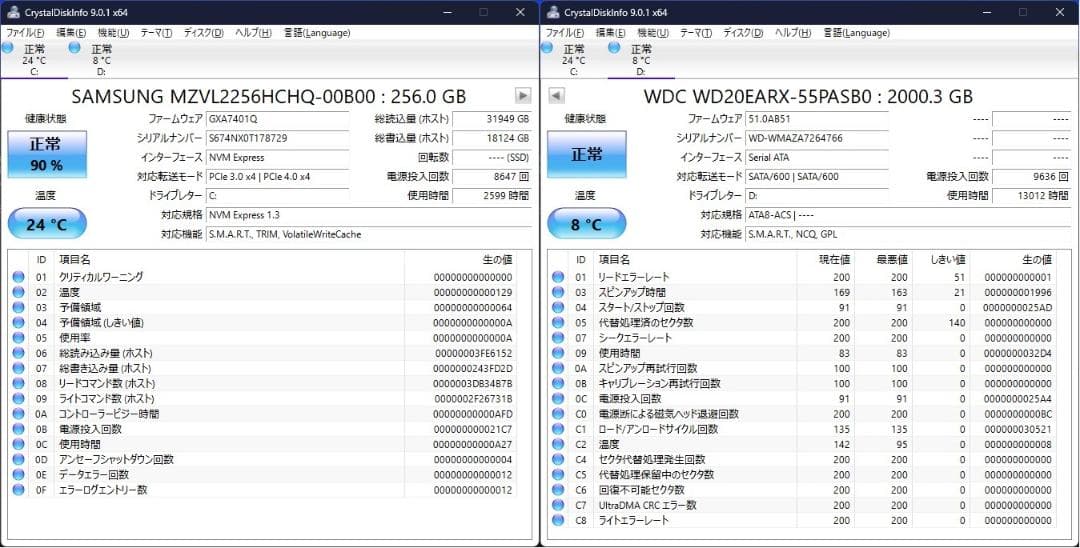Go to next disk arrow in left window
The width and height of the screenshot is (1080, 548).
[x=523, y=96]
